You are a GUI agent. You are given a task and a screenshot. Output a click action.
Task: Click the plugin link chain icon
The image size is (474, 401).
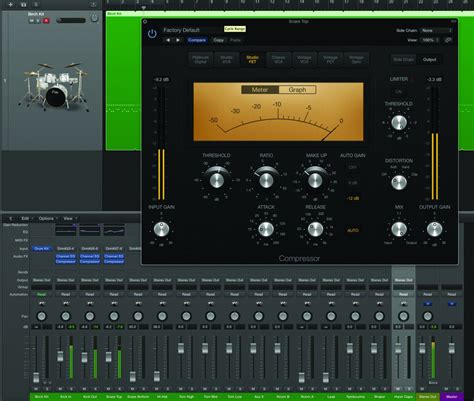pos(448,40)
